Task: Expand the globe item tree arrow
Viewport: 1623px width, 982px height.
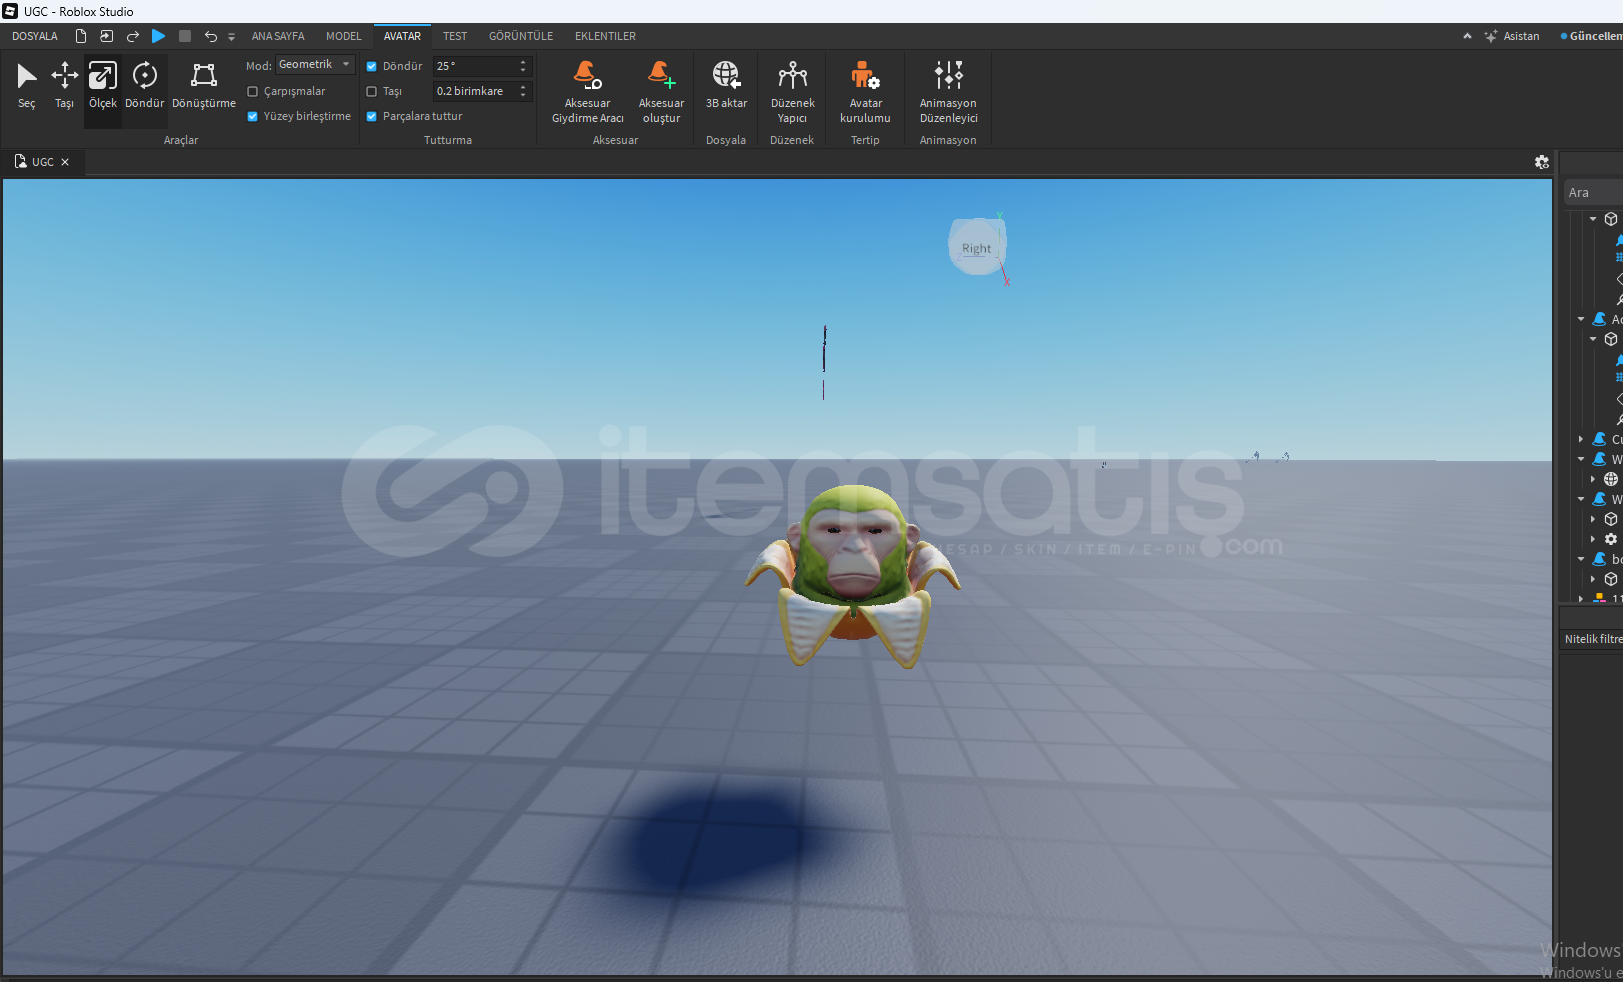Action: (x=1593, y=479)
